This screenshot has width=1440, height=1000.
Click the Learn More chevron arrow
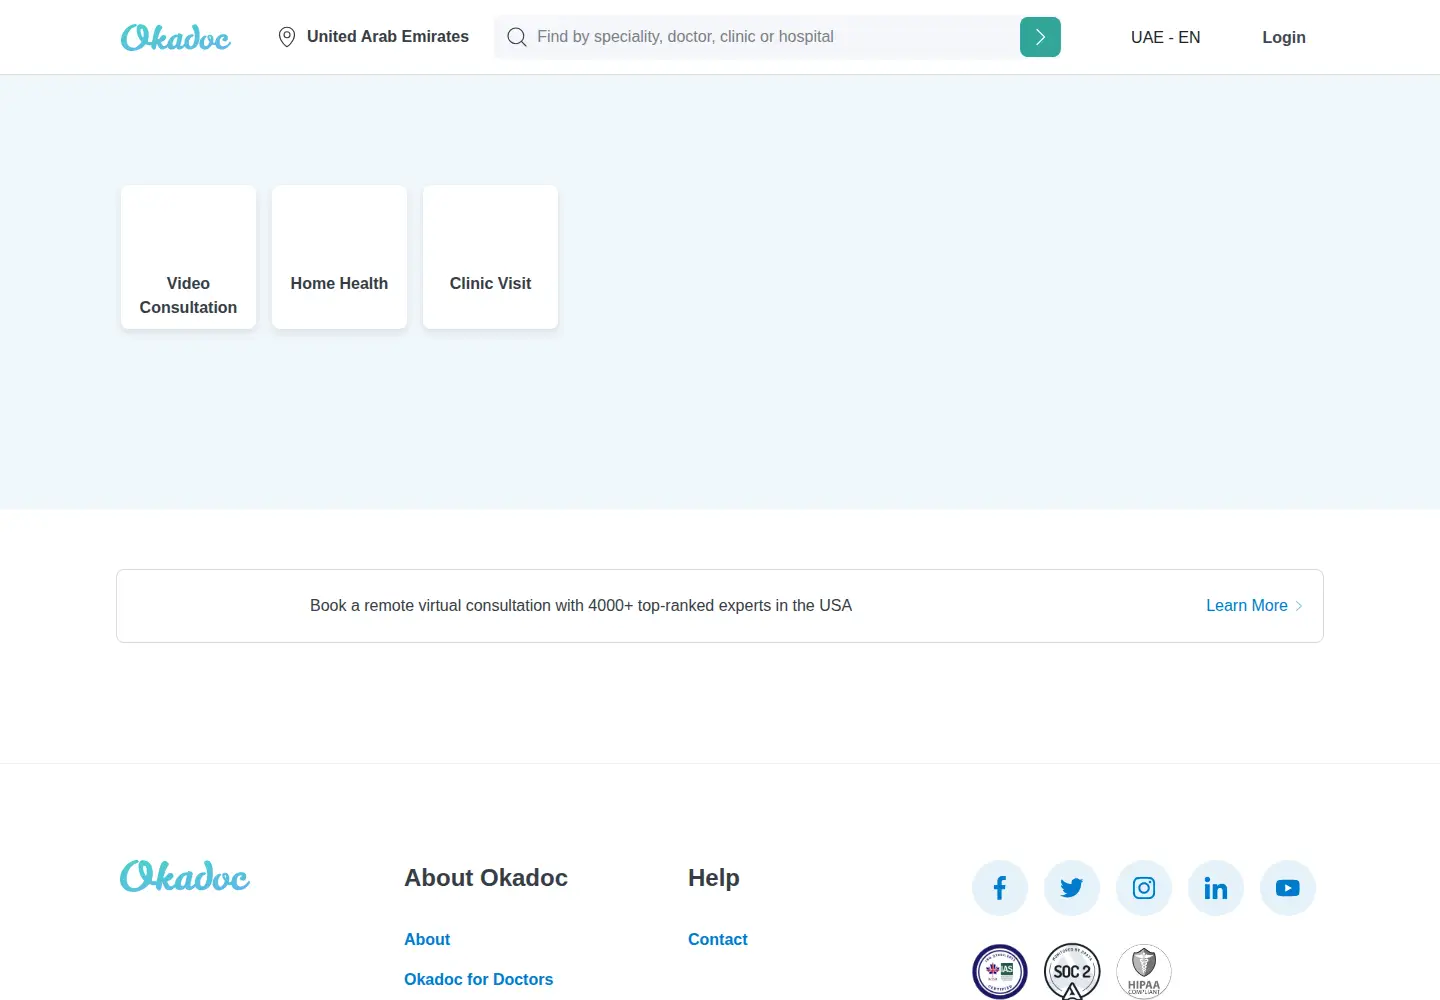(1299, 606)
